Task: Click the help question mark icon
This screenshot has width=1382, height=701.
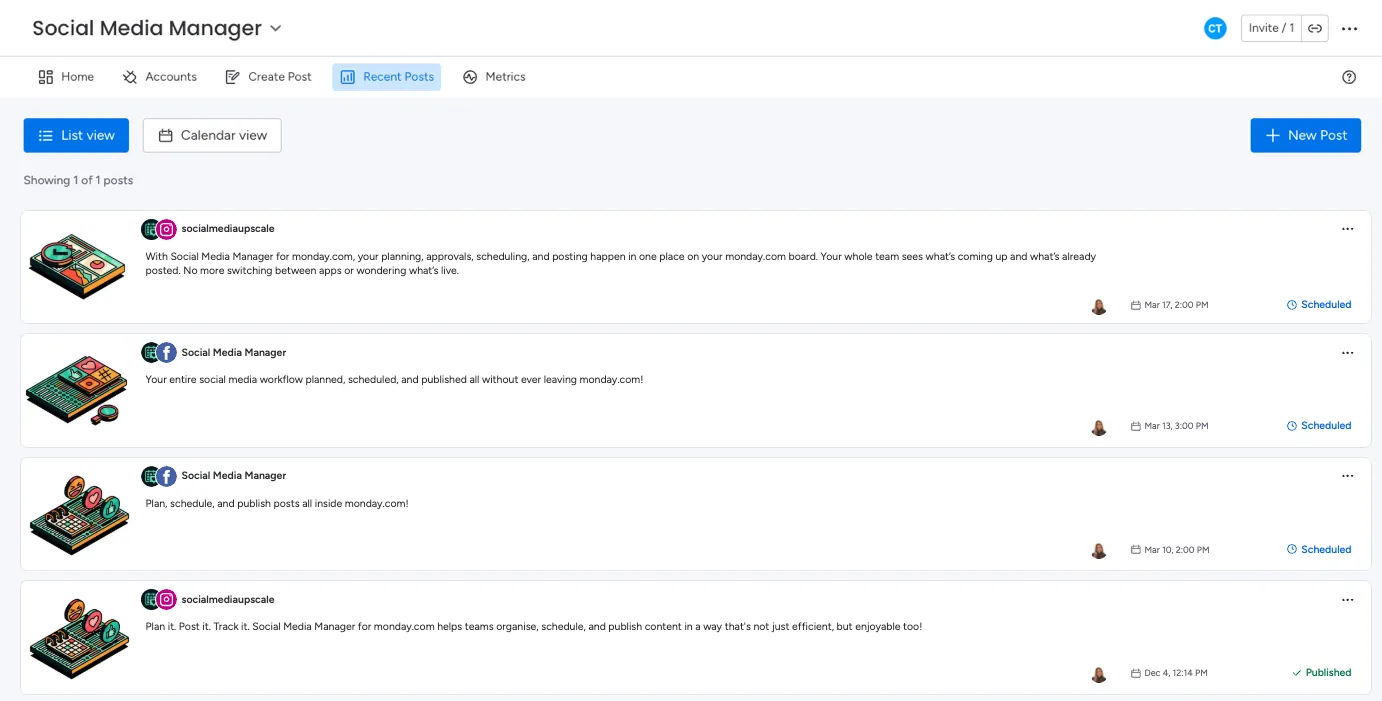Action: [x=1349, y=77]
